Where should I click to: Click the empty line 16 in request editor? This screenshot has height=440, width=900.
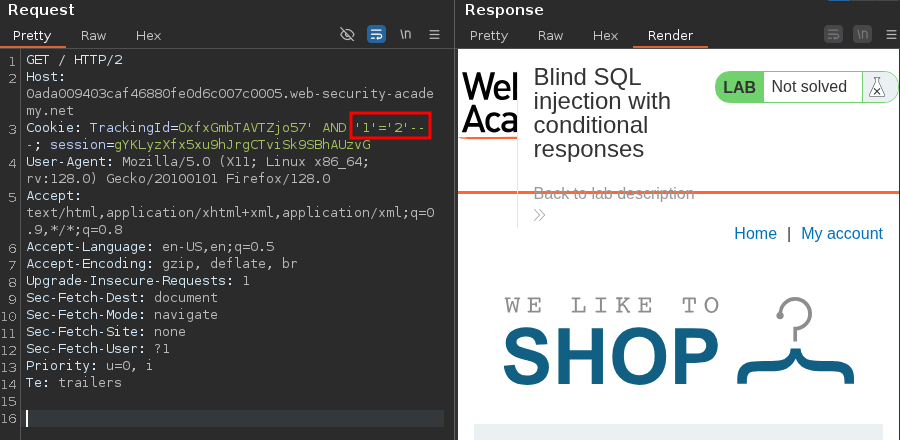click(x=200, y=418)
